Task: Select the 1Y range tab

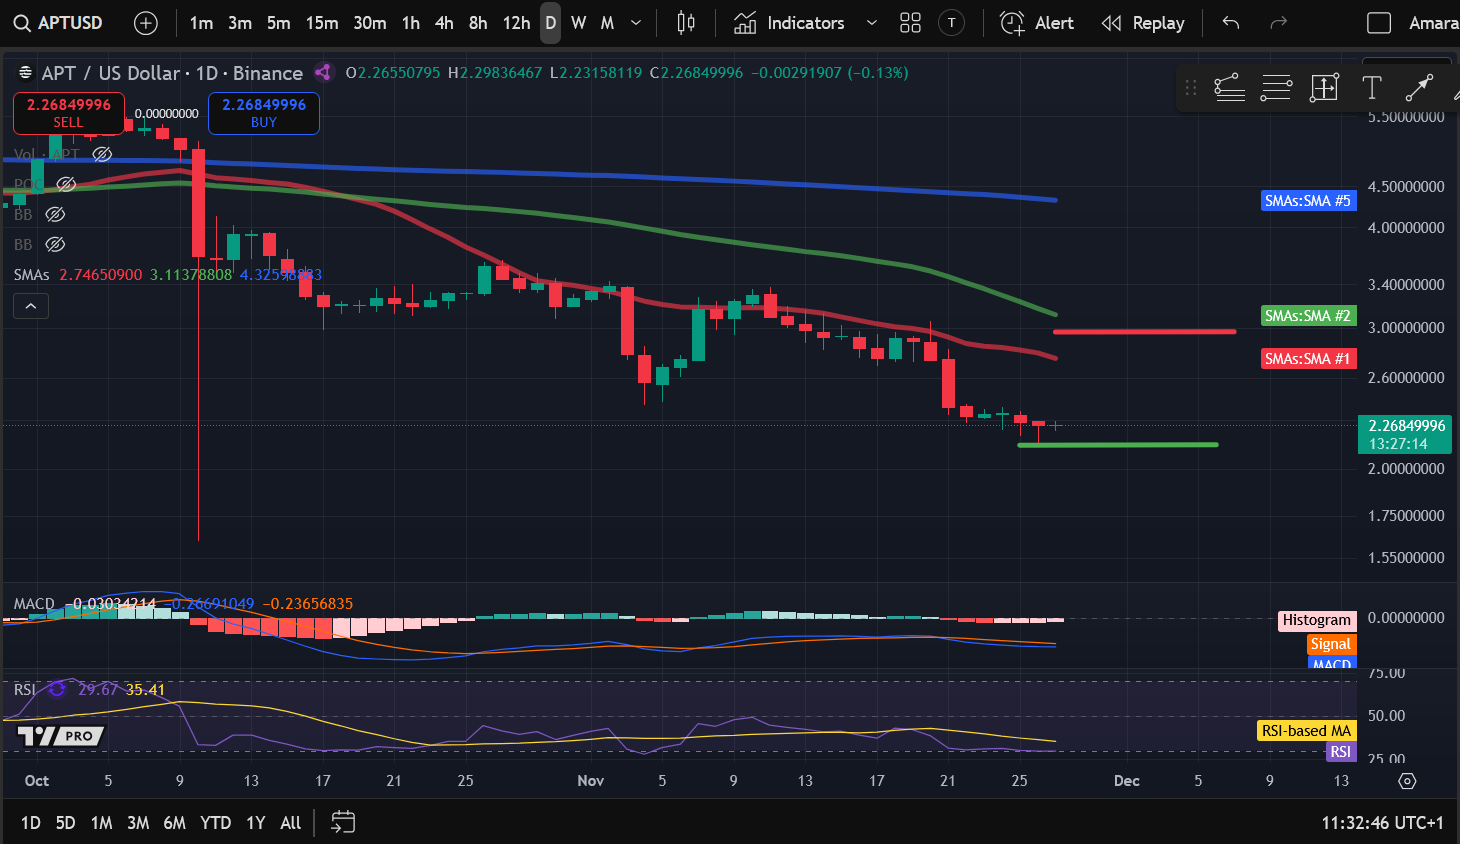Action: pos(255,822)
